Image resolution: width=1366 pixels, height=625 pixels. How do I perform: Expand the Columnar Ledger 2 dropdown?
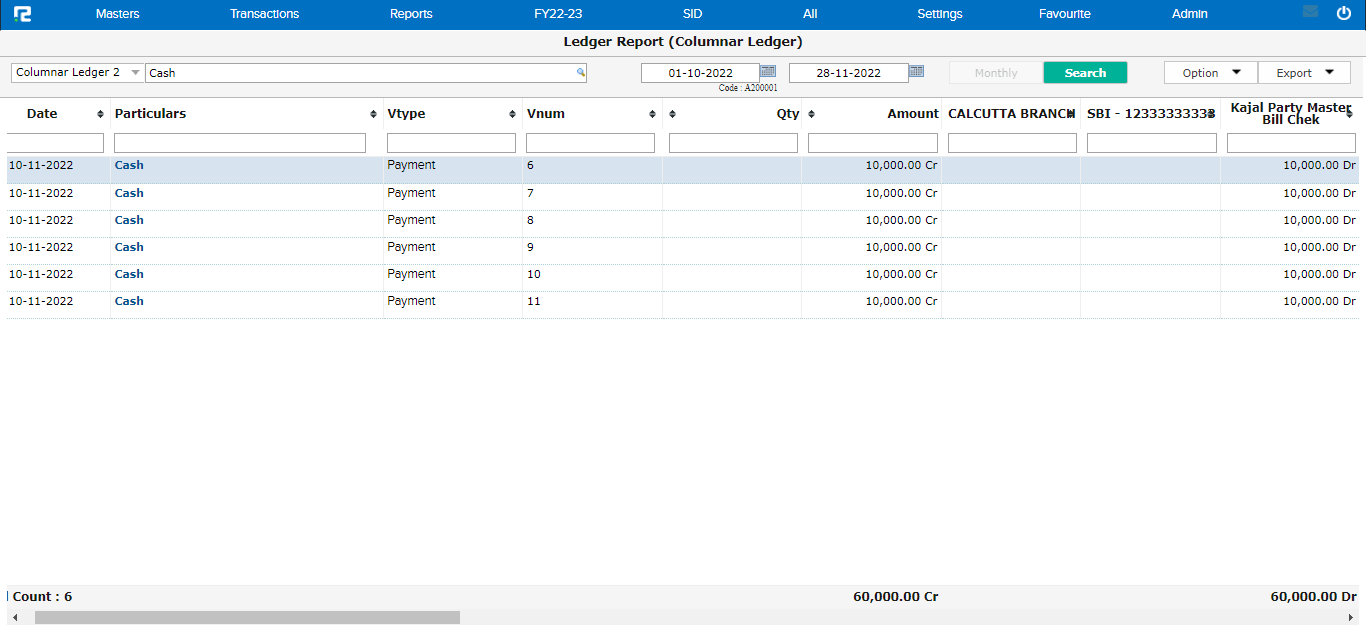point(135,73)
